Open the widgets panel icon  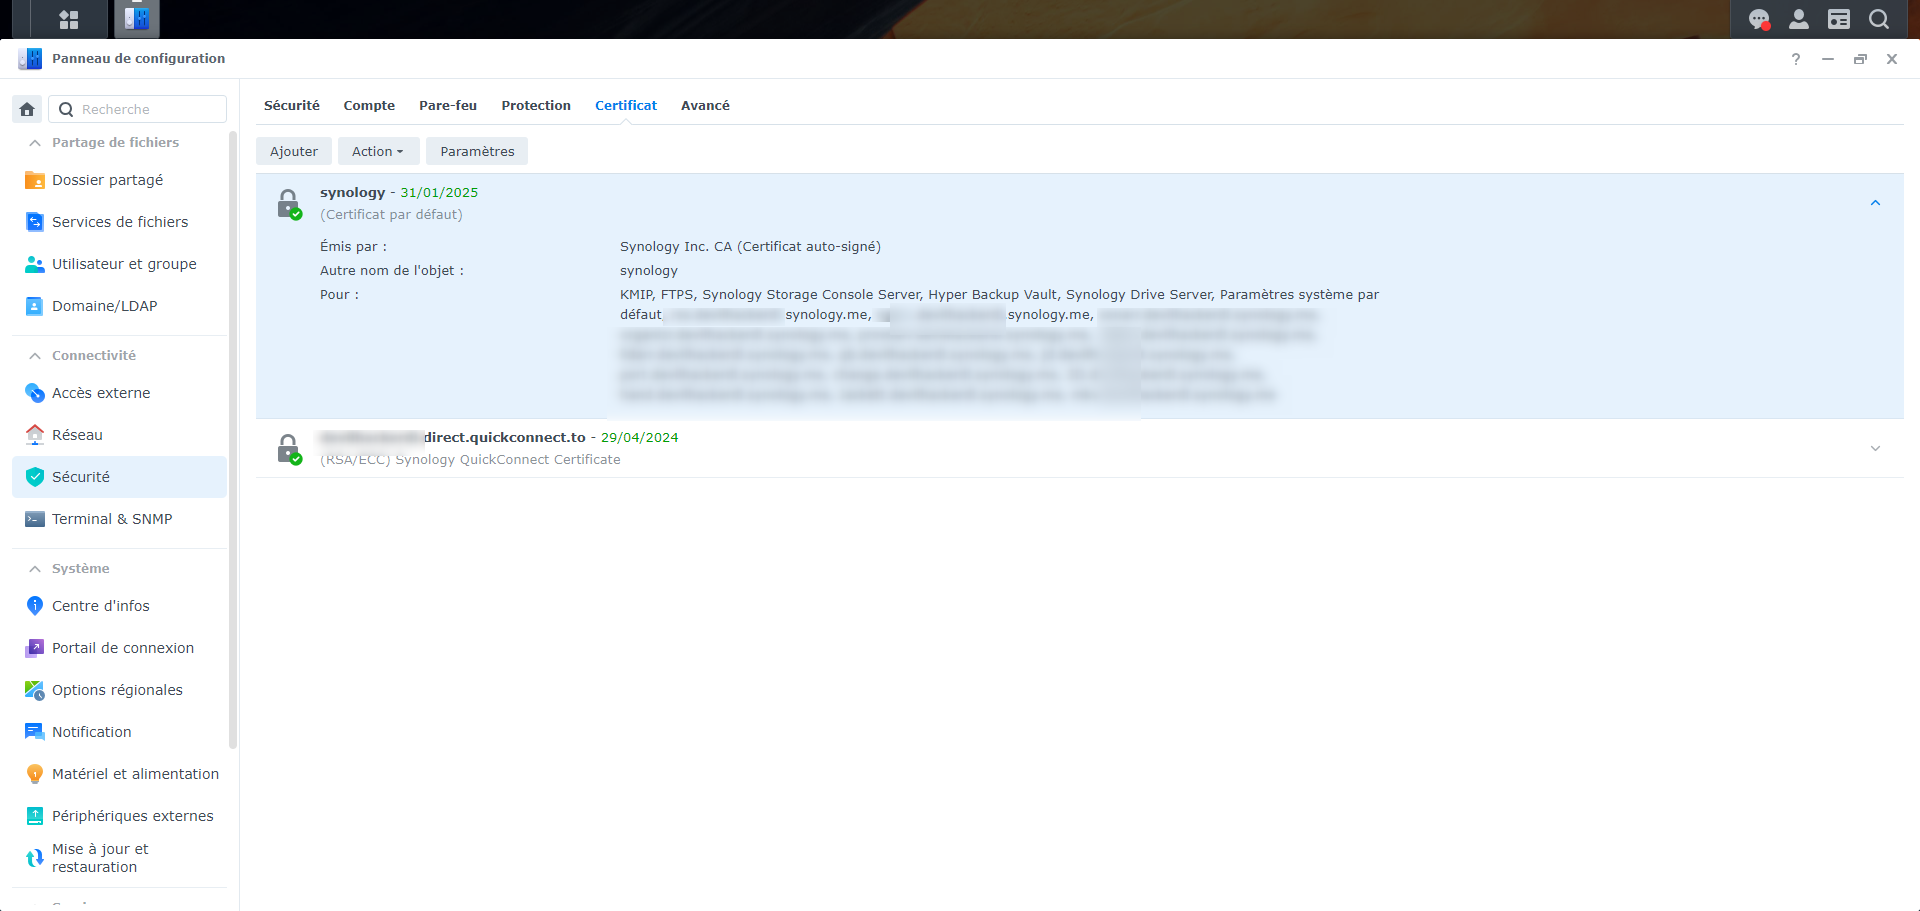pyautogui.click(x=1839, y=19)
